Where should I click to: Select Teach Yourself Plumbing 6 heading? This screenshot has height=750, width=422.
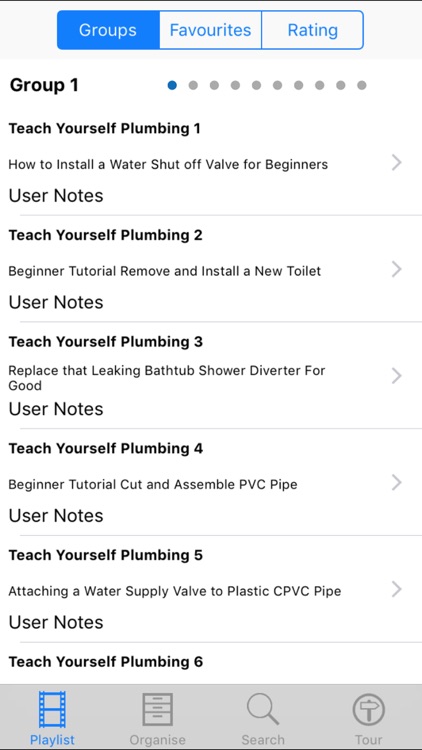pyautogui.click(x=106, y=662)
